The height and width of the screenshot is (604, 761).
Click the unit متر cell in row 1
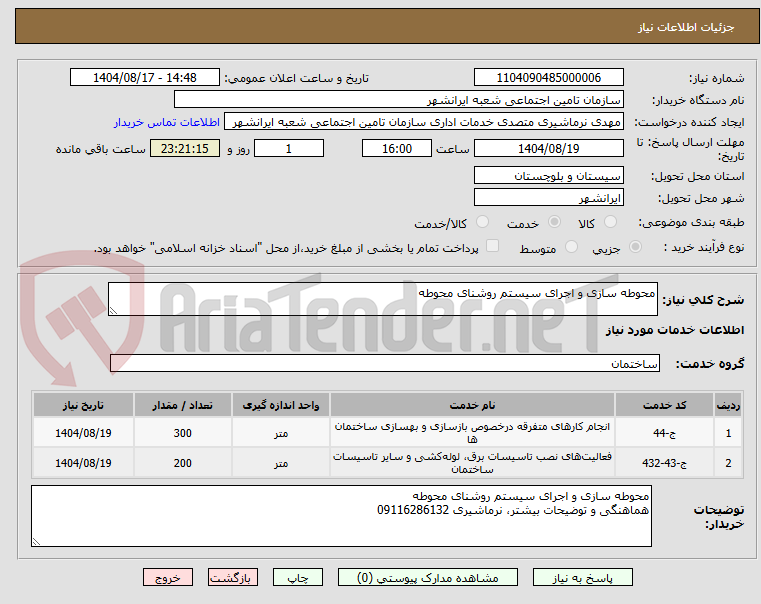pos(281,433)
